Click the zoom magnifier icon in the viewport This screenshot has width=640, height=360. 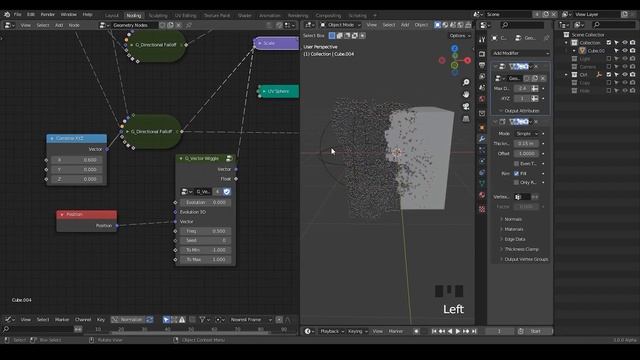pyautogui.click(x=466, y=82)
